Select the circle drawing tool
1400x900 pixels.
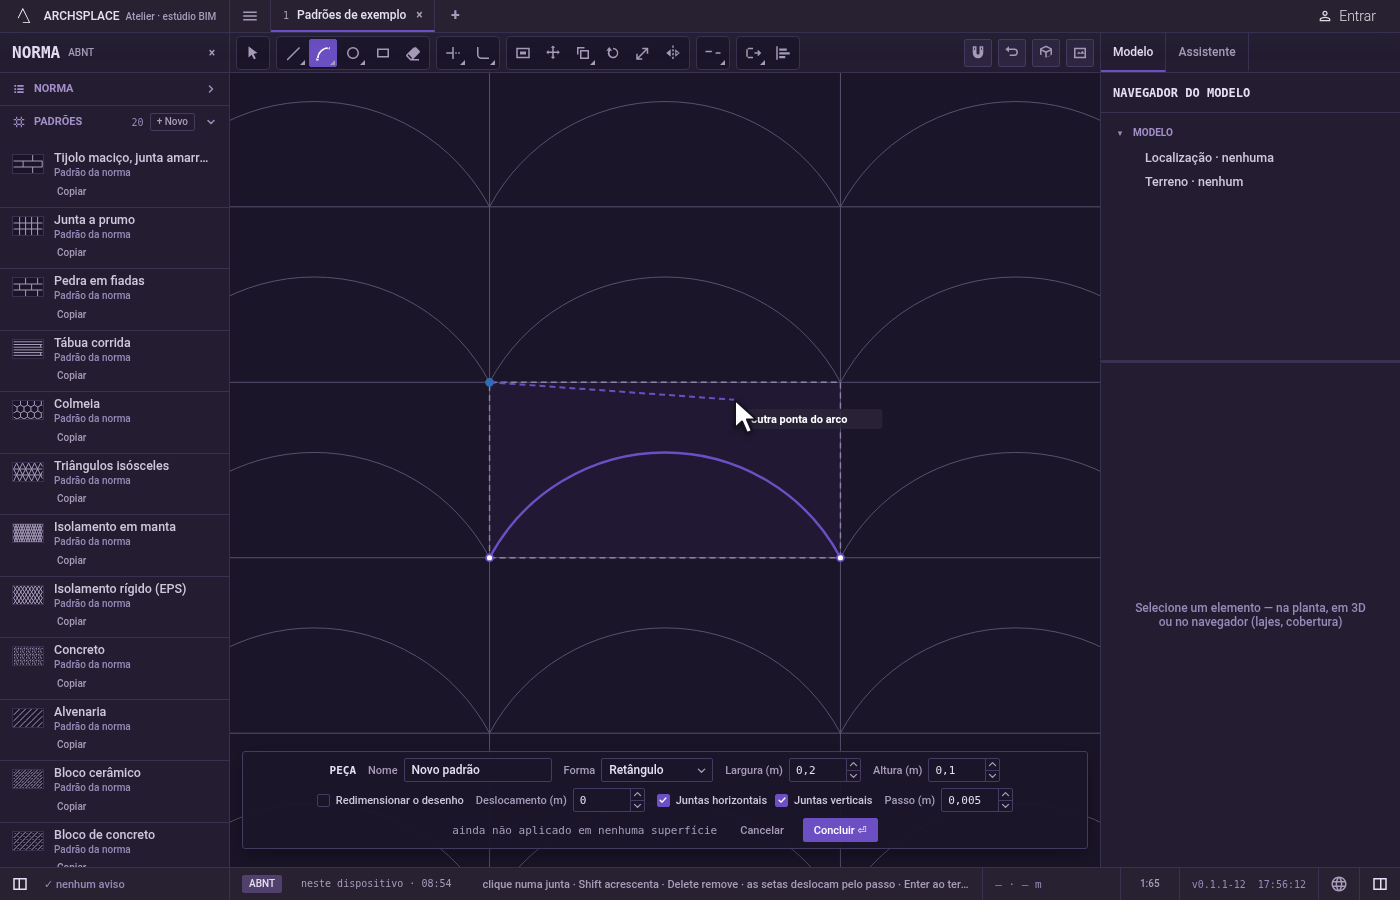[353, 53]
